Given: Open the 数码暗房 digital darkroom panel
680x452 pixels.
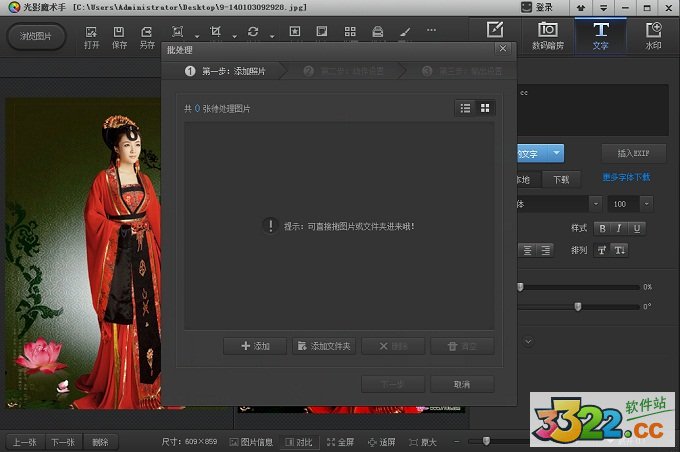Looking at the screenshot, I should coord(547,35).
